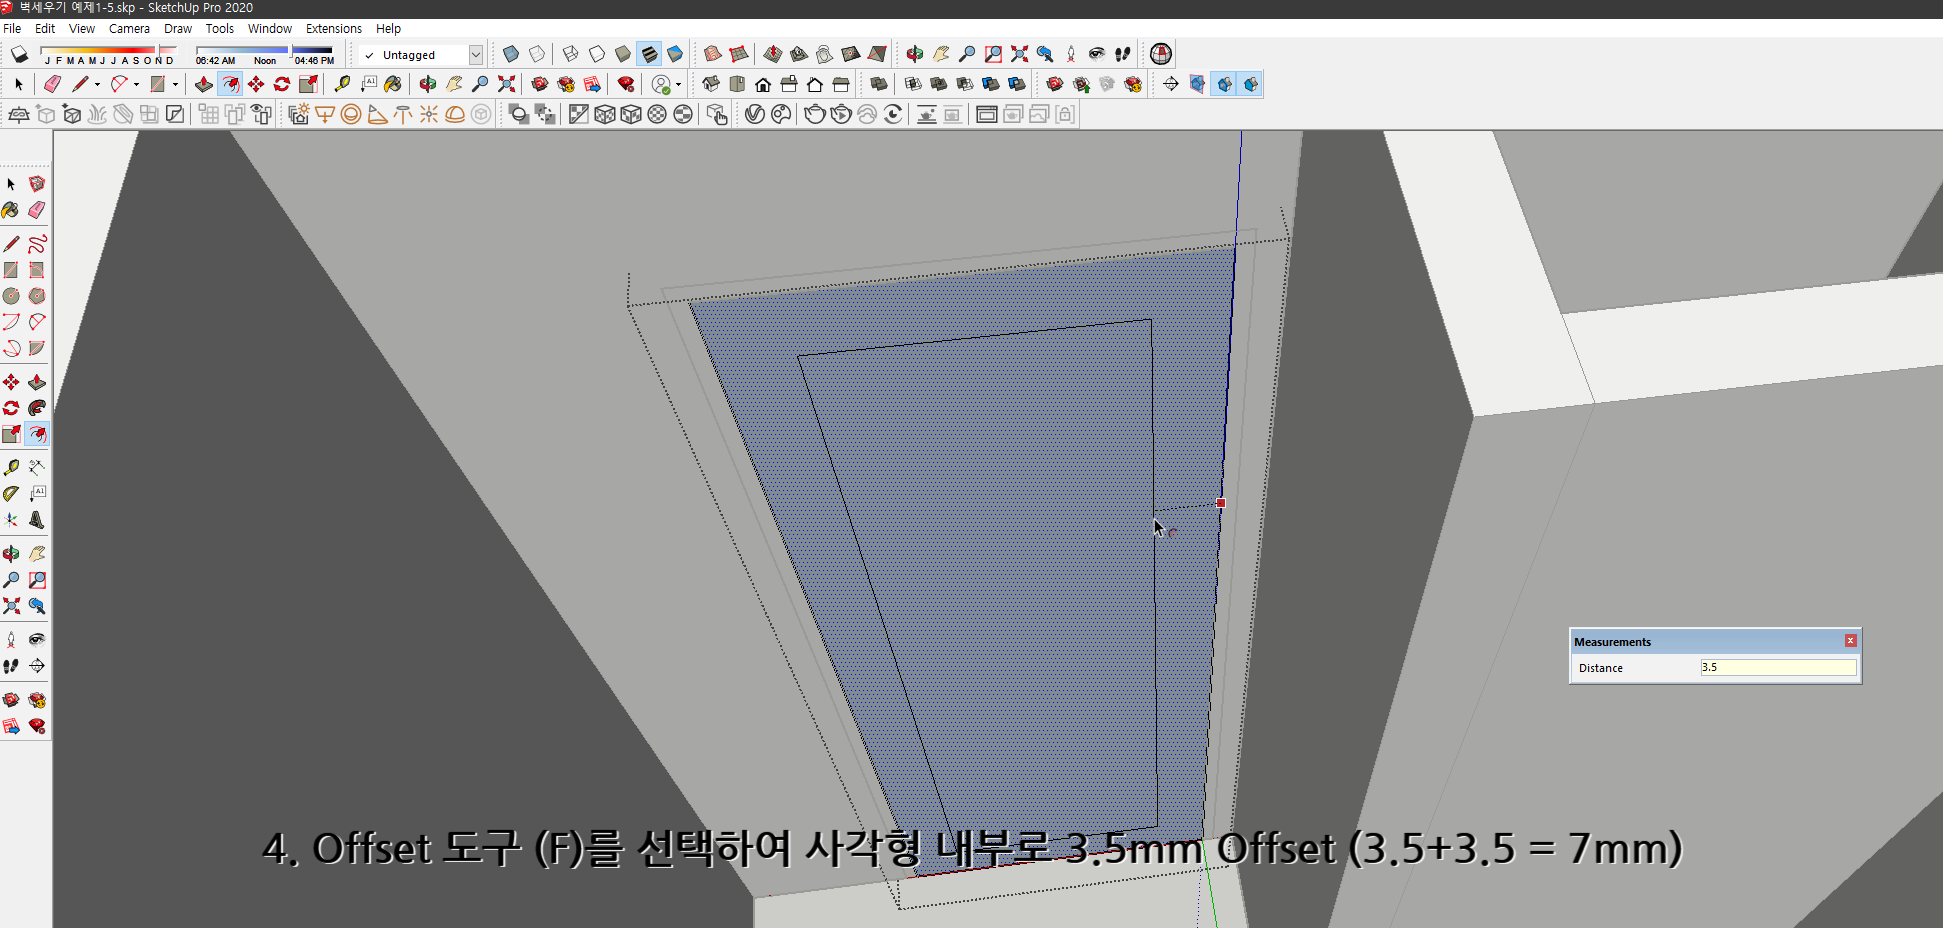This screenshot has width=1943, height=928.
Task: Click the Solid Tools Subtract icon
Action: click(x=965, y=84)
